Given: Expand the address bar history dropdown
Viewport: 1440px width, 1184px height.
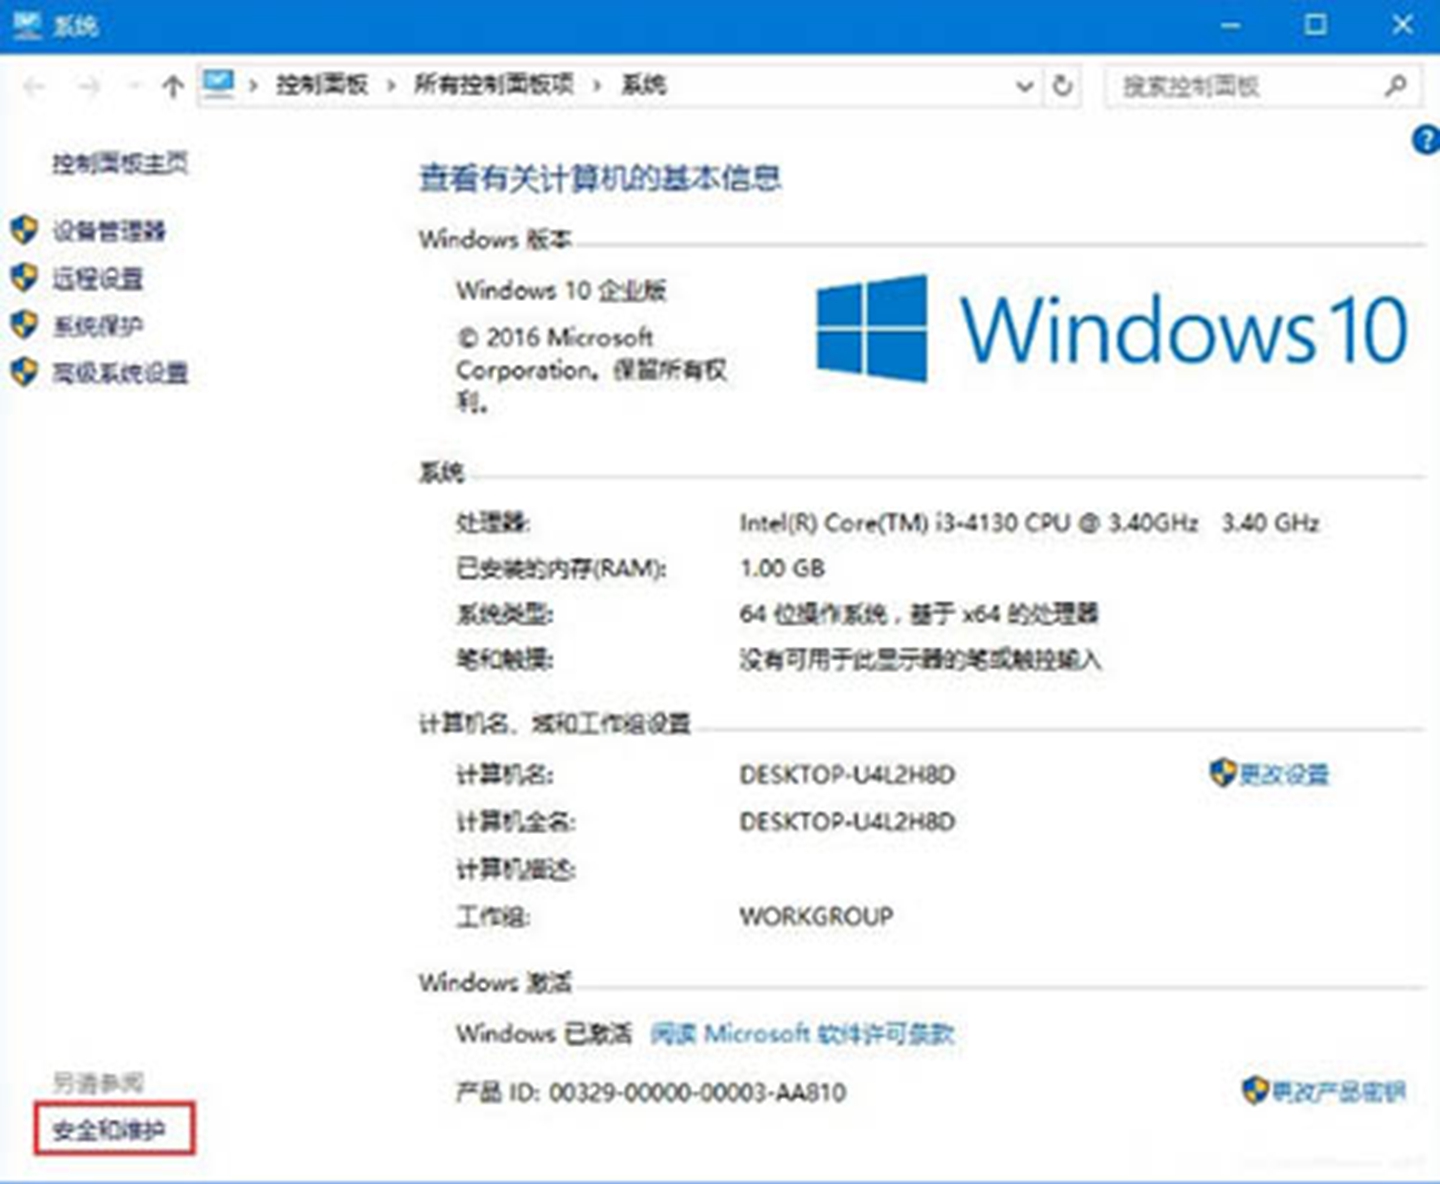Looking at the screenshot, I should [1024, 86].
